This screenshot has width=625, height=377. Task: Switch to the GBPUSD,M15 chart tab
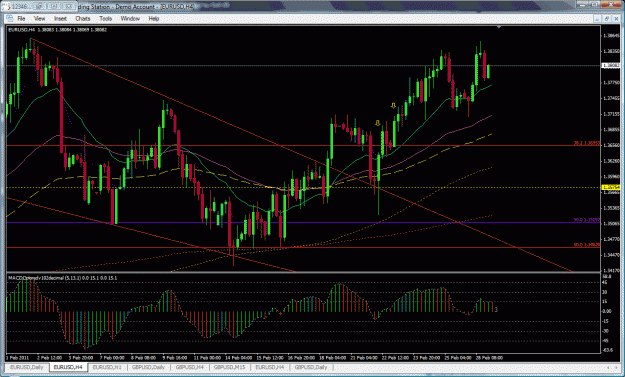pyautogui.click(x=230, y=367)
